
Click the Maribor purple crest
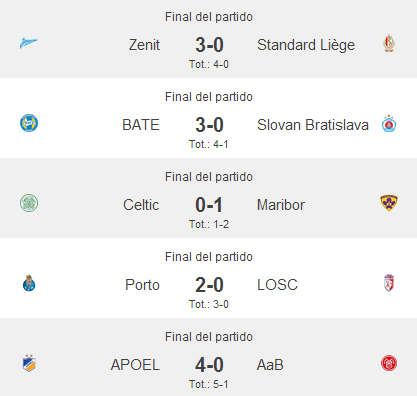coord(389,203)
